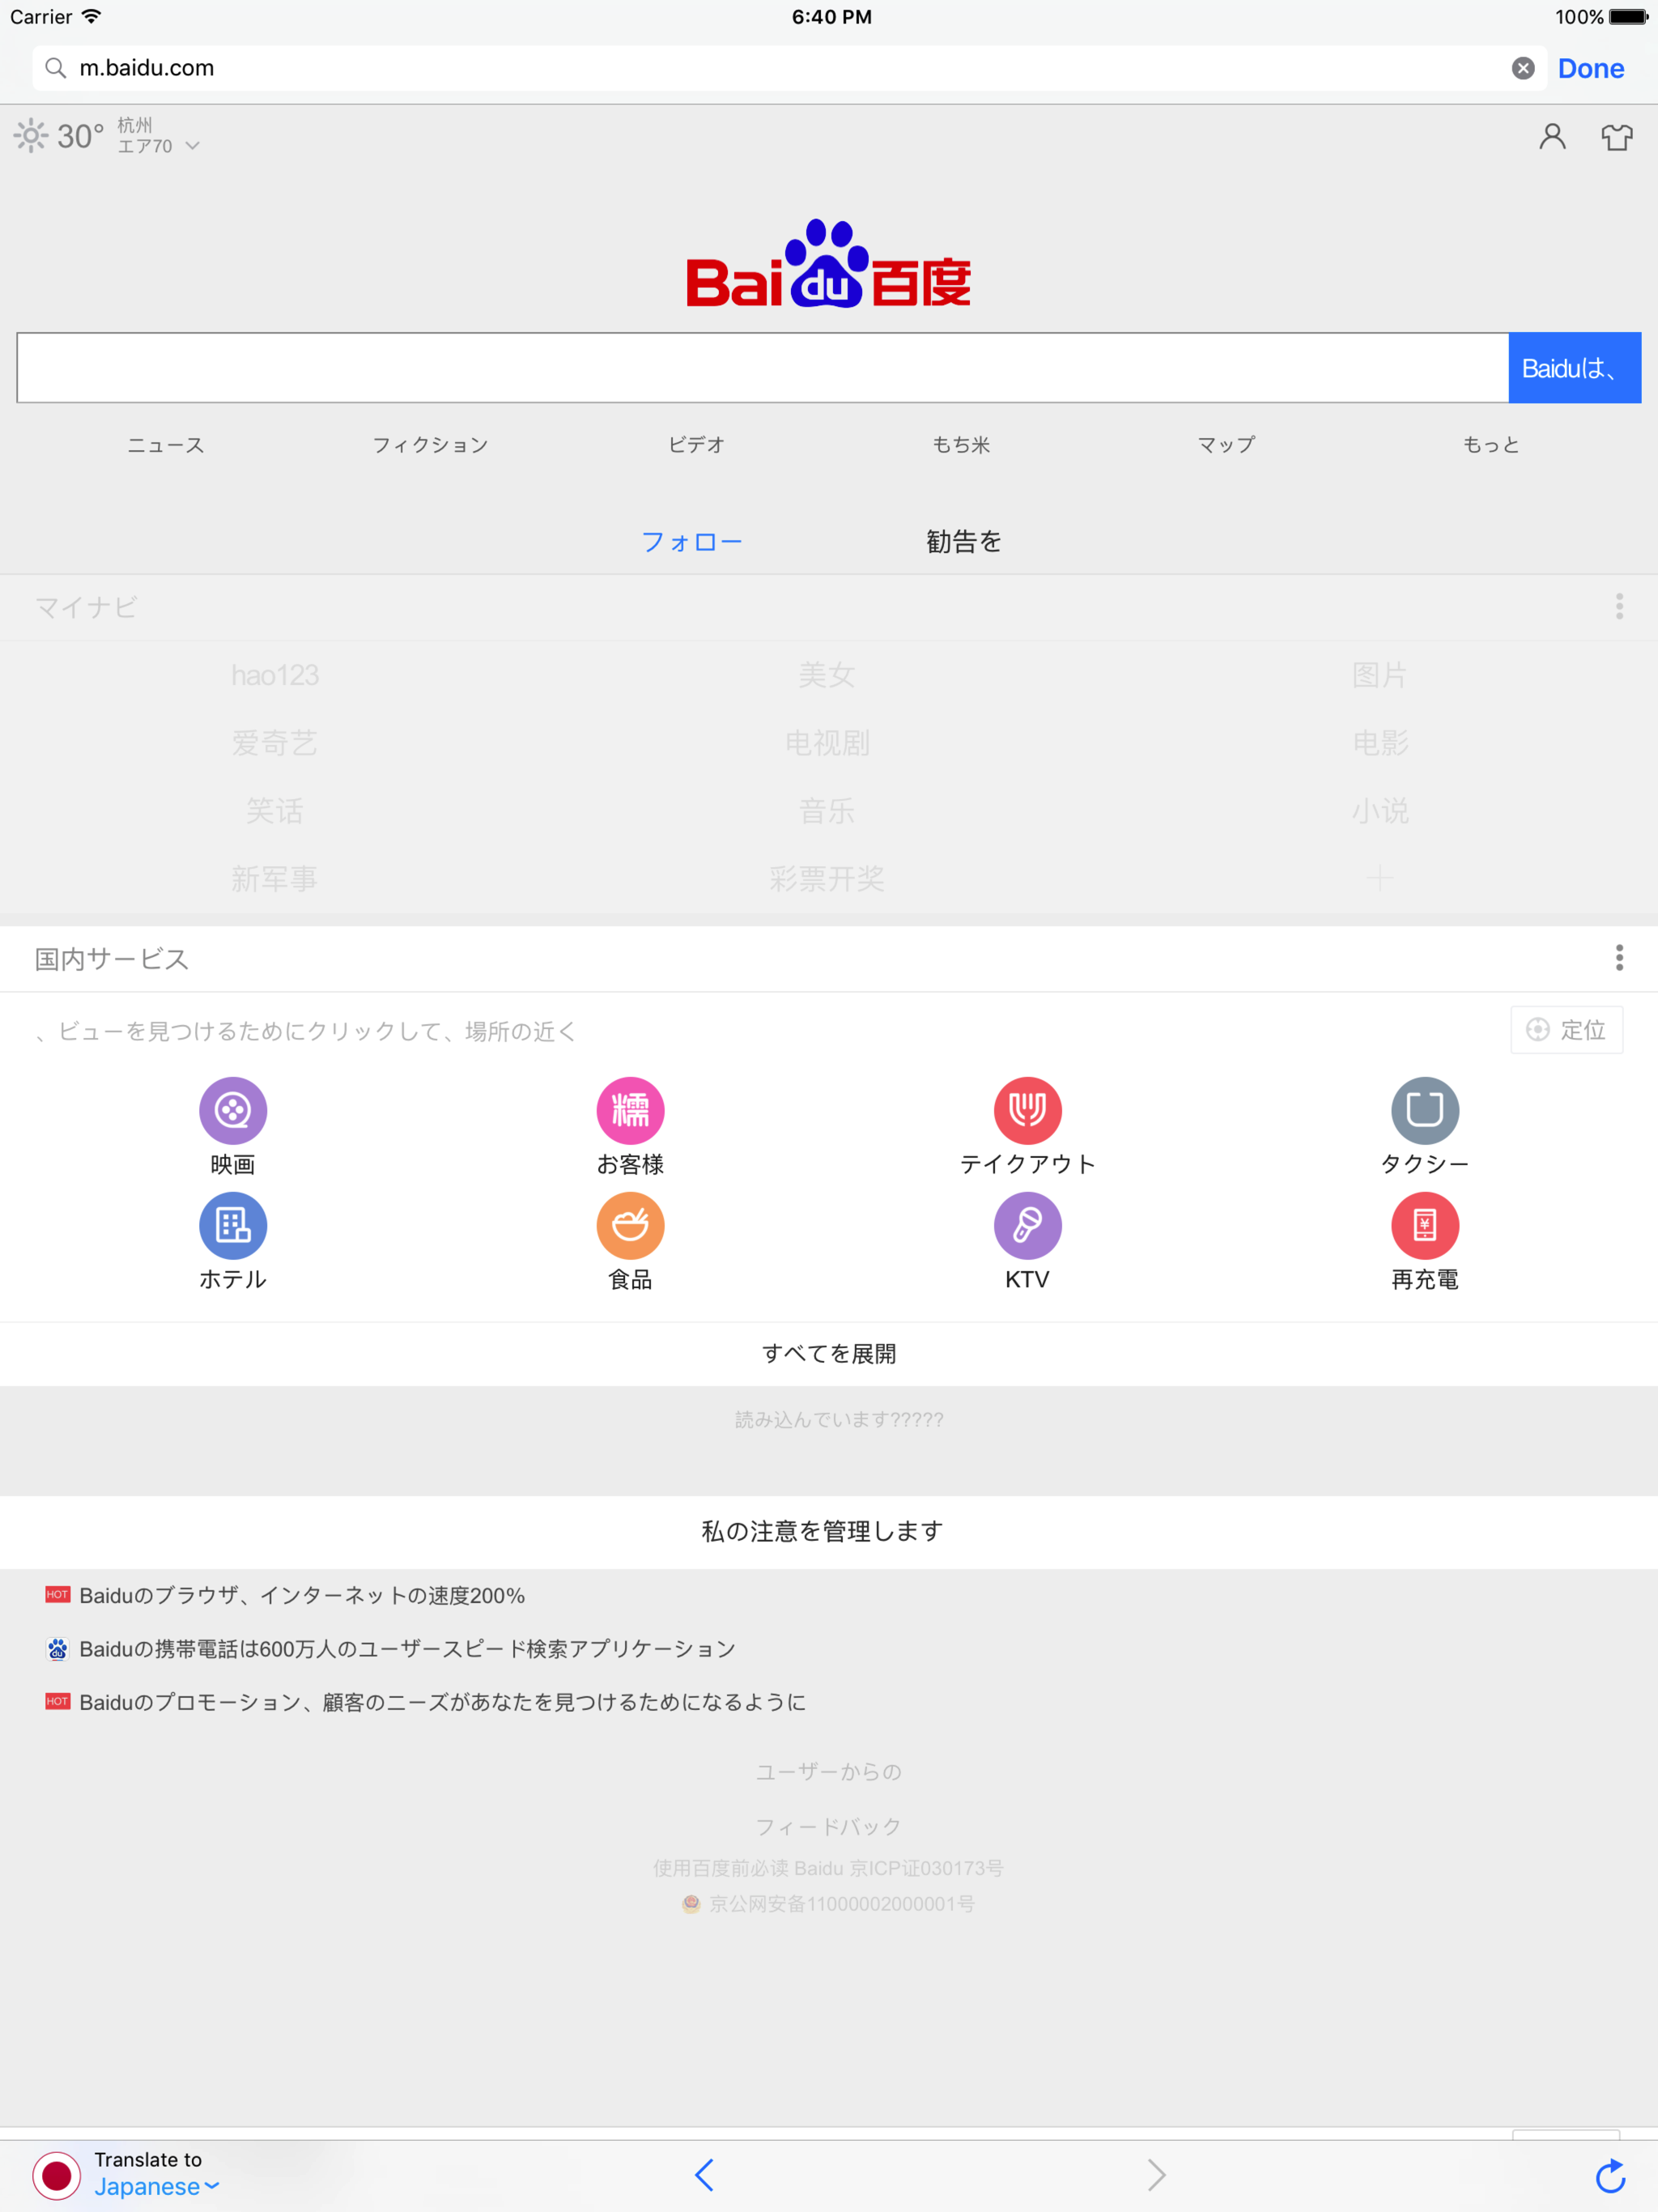Focus the Baidu search input box
1658x2212 pixels.
762,368
